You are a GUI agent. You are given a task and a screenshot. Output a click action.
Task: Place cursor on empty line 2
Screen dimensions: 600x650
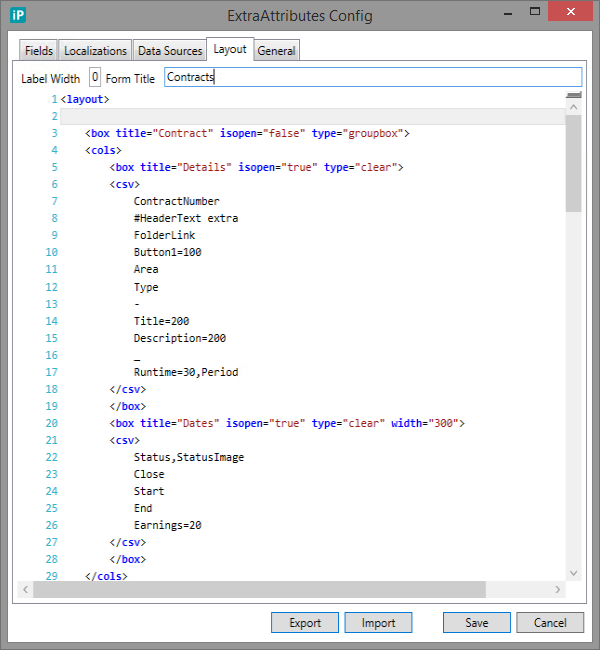(x=313, y=116)
